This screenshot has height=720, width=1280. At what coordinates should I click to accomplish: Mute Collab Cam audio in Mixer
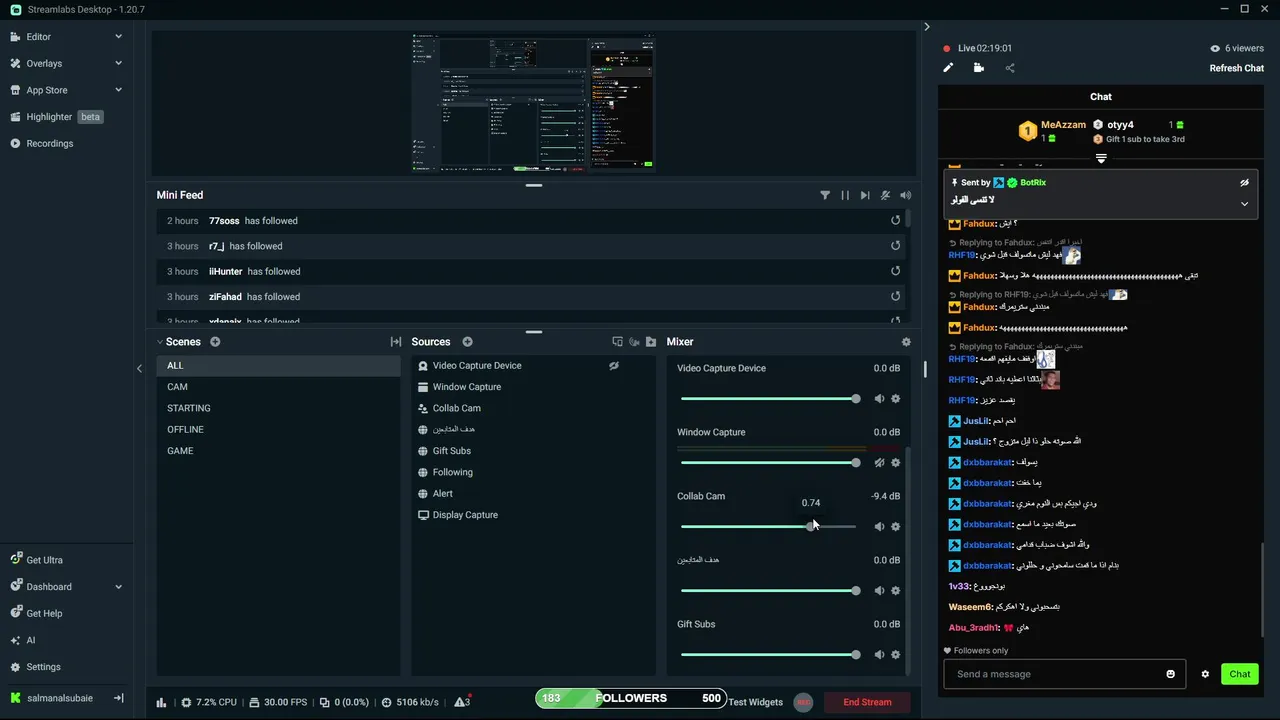pos(879,527)
